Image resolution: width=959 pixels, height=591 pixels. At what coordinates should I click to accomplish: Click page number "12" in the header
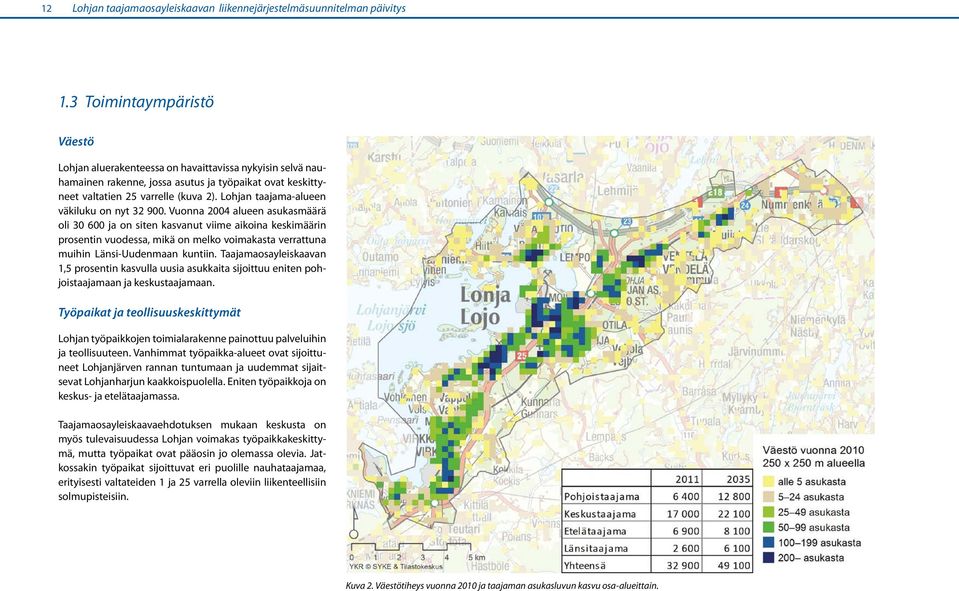point(46,9)
